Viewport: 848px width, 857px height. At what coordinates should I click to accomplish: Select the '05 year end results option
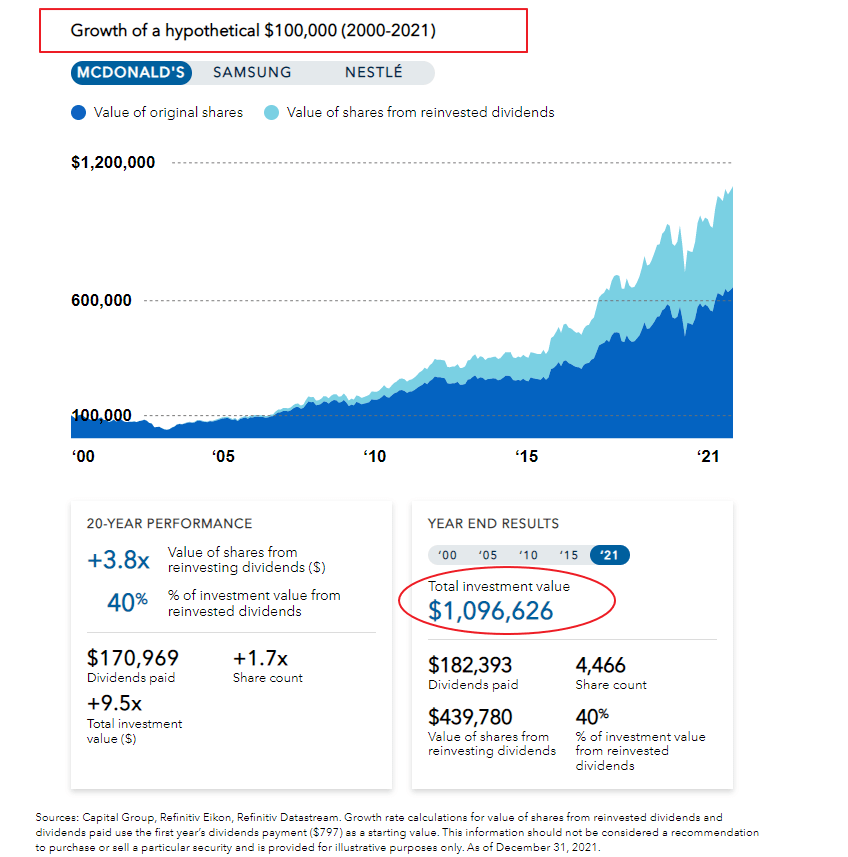click(x=488, y=555)
